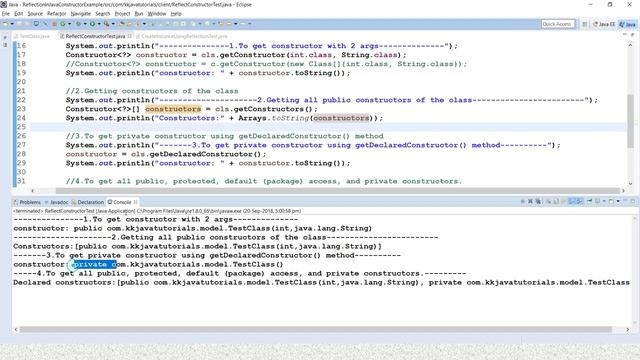Click the console scroll-right arrow
Screen dimensions: 640x360
click(x=628, y=329)
